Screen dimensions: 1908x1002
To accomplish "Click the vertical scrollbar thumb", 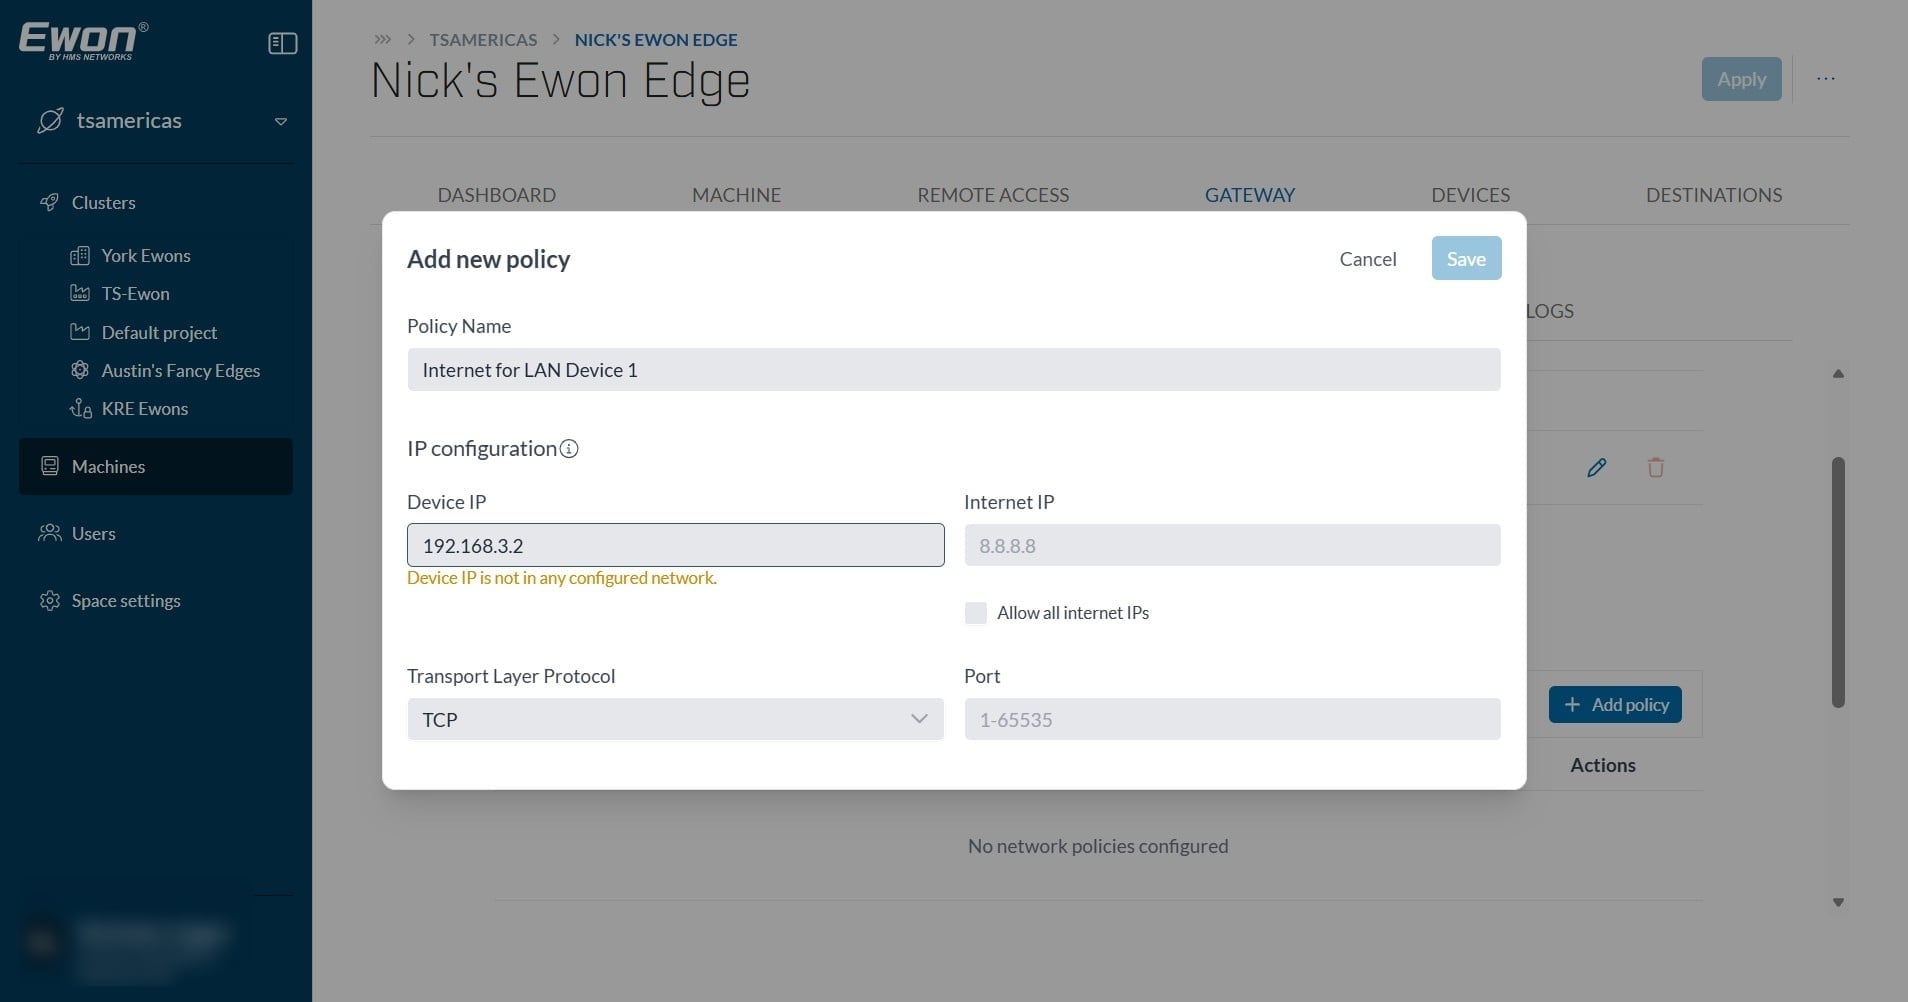I will [x=1838, y=582].
